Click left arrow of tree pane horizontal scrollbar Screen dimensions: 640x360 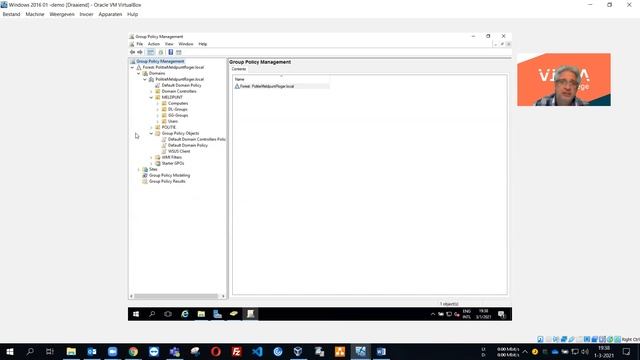[x=131, y=296]
